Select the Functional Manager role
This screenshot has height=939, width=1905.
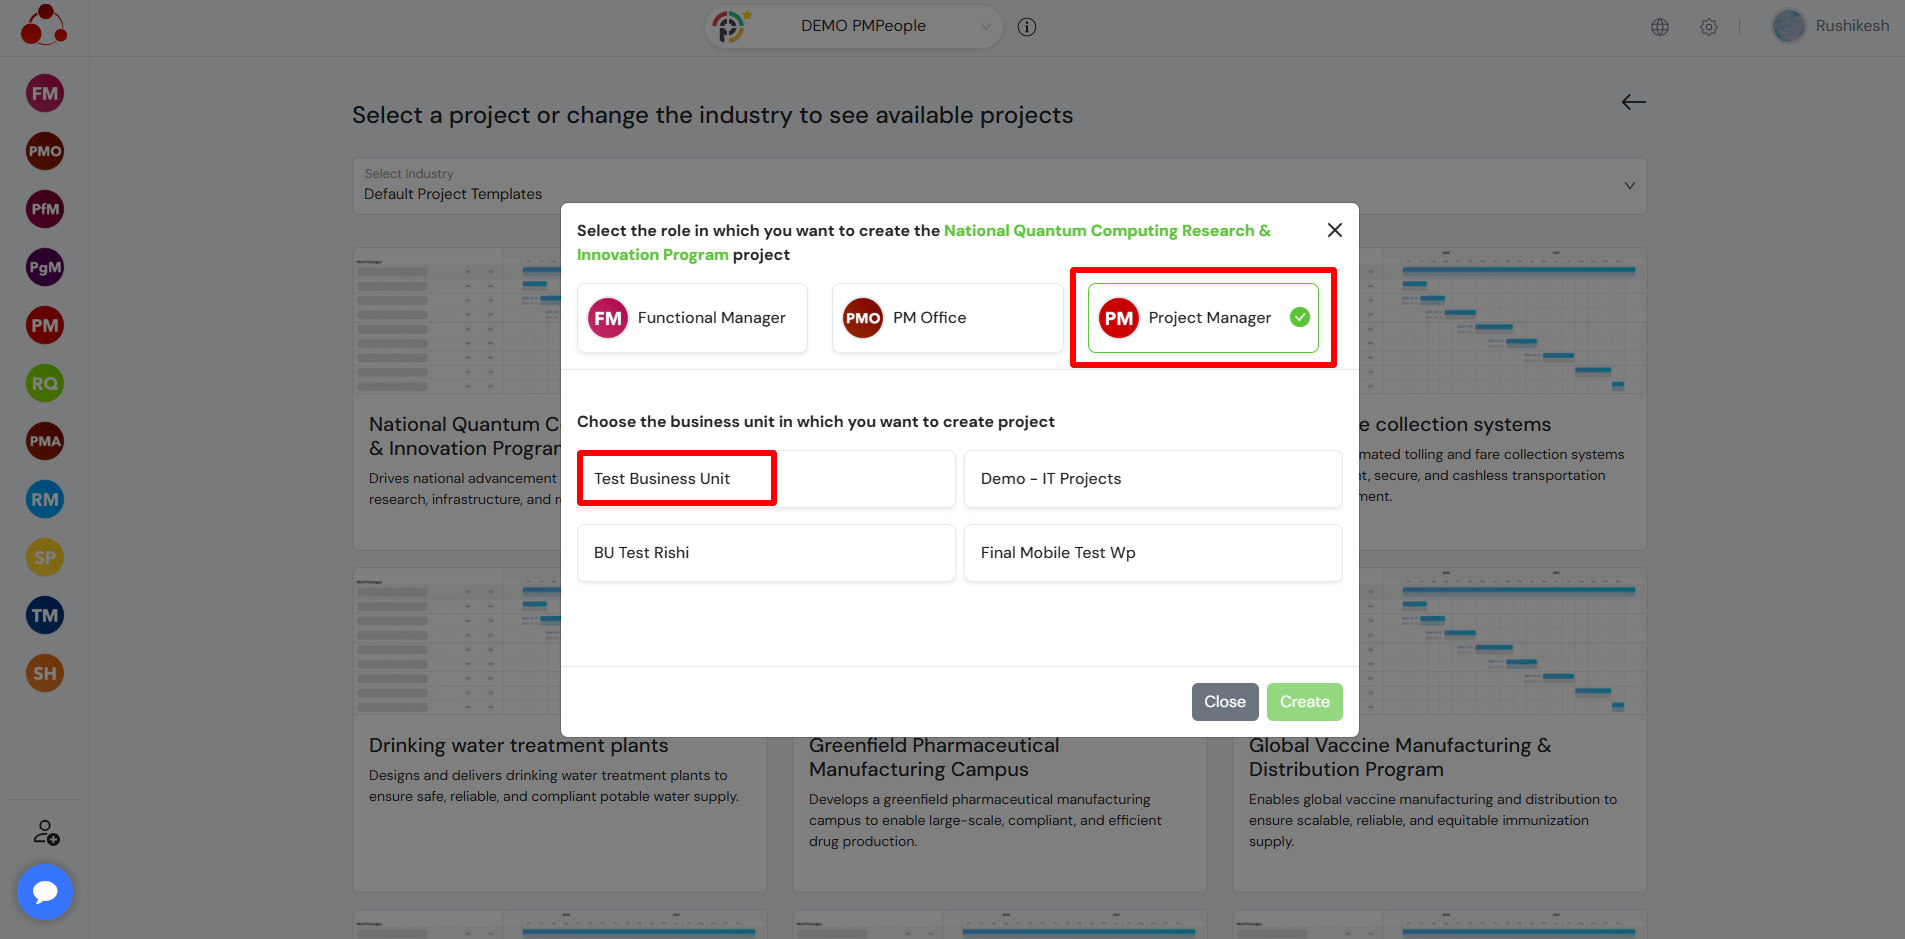coord(692,318)
